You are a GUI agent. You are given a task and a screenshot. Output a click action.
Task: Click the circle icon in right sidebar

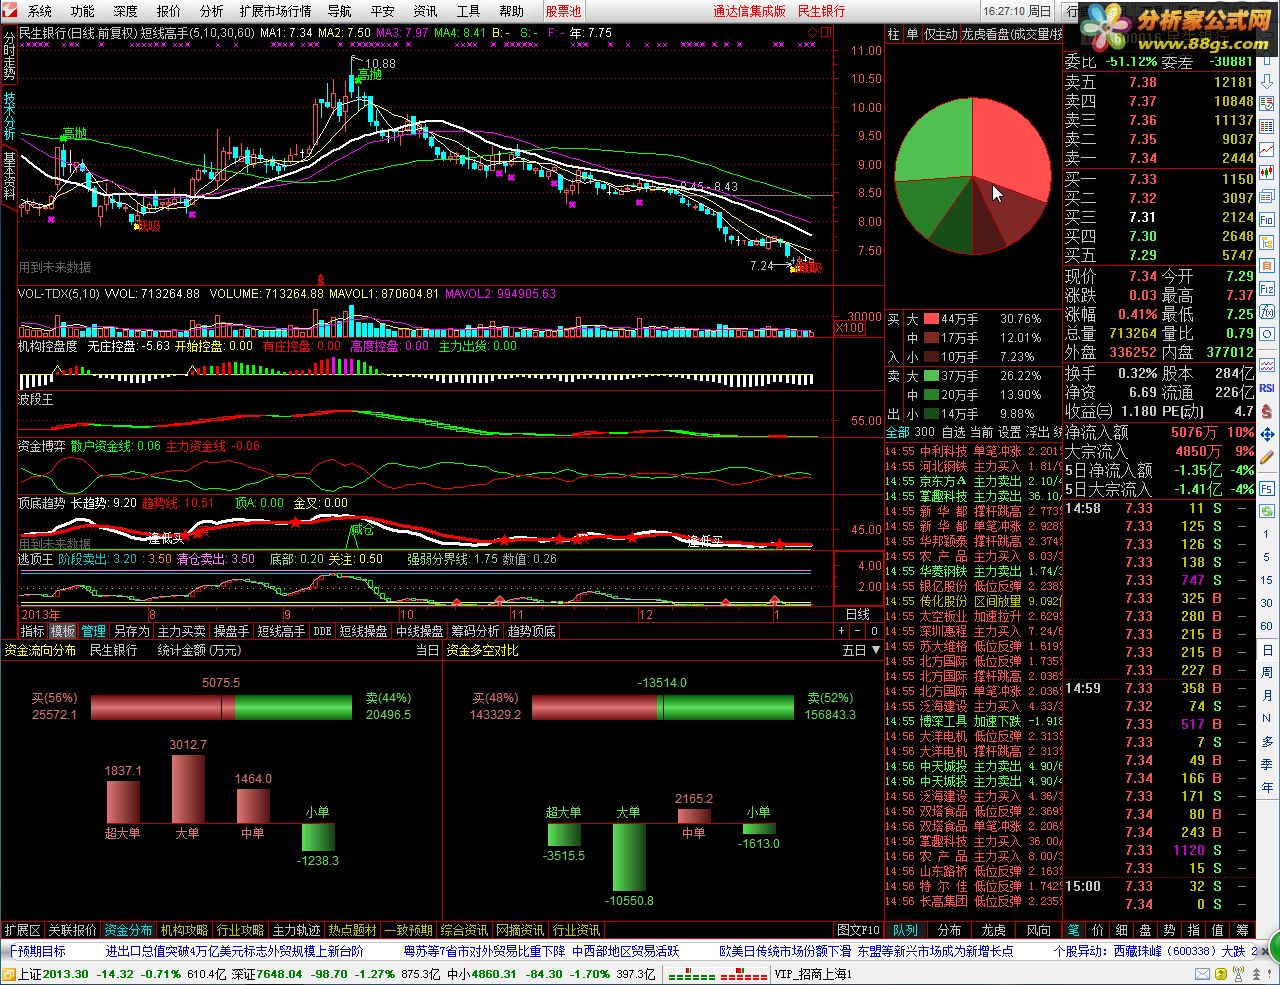[x=1267, y=333]
